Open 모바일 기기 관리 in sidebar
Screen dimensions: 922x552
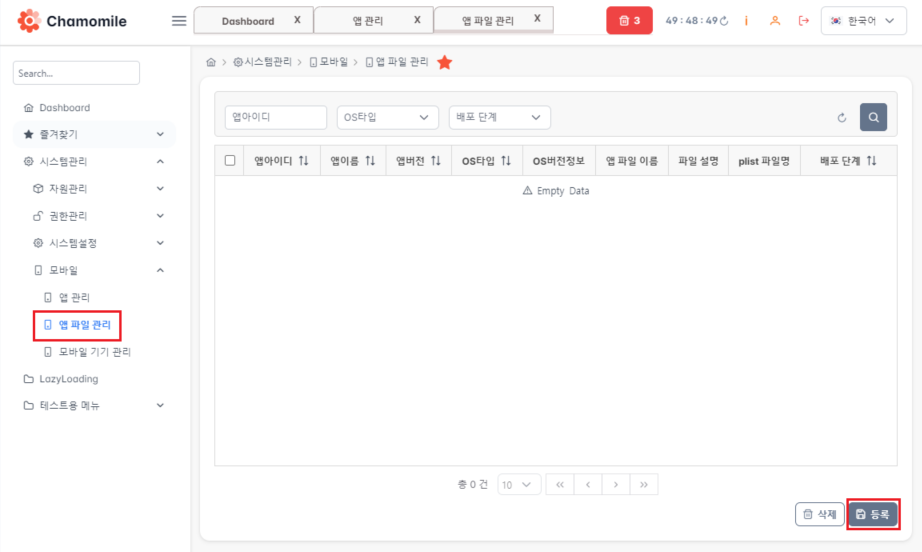pyautogui.click(x=94, y=352)
